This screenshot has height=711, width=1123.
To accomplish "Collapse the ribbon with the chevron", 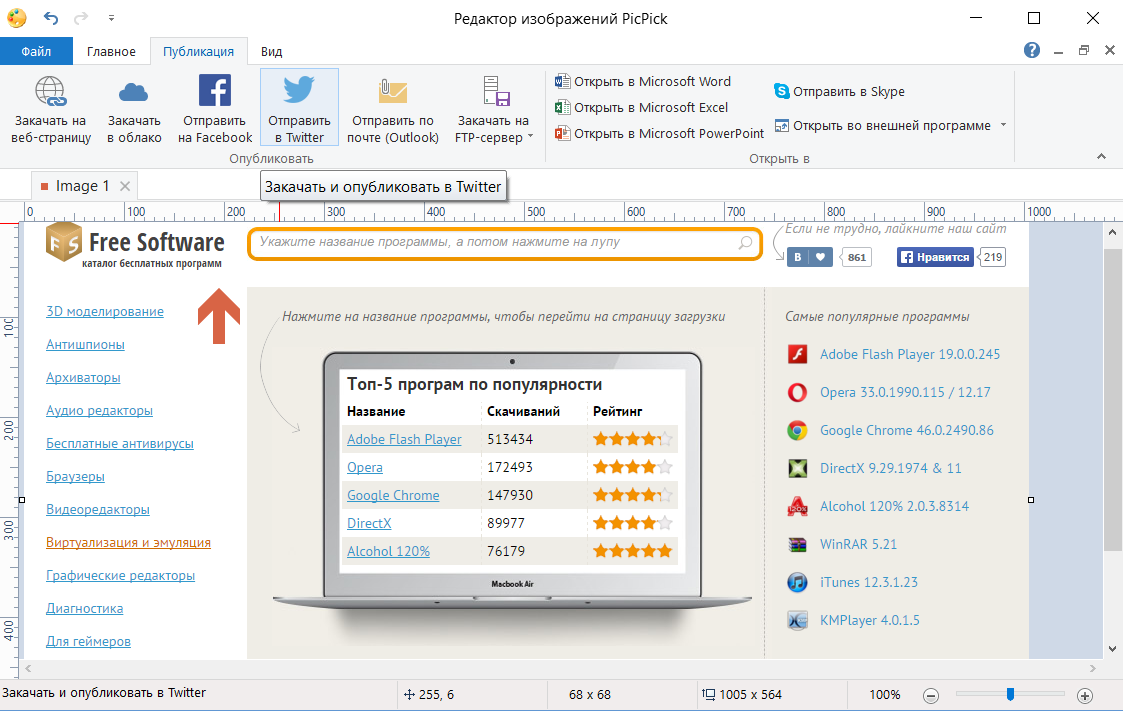I will tap(1101, 157).
